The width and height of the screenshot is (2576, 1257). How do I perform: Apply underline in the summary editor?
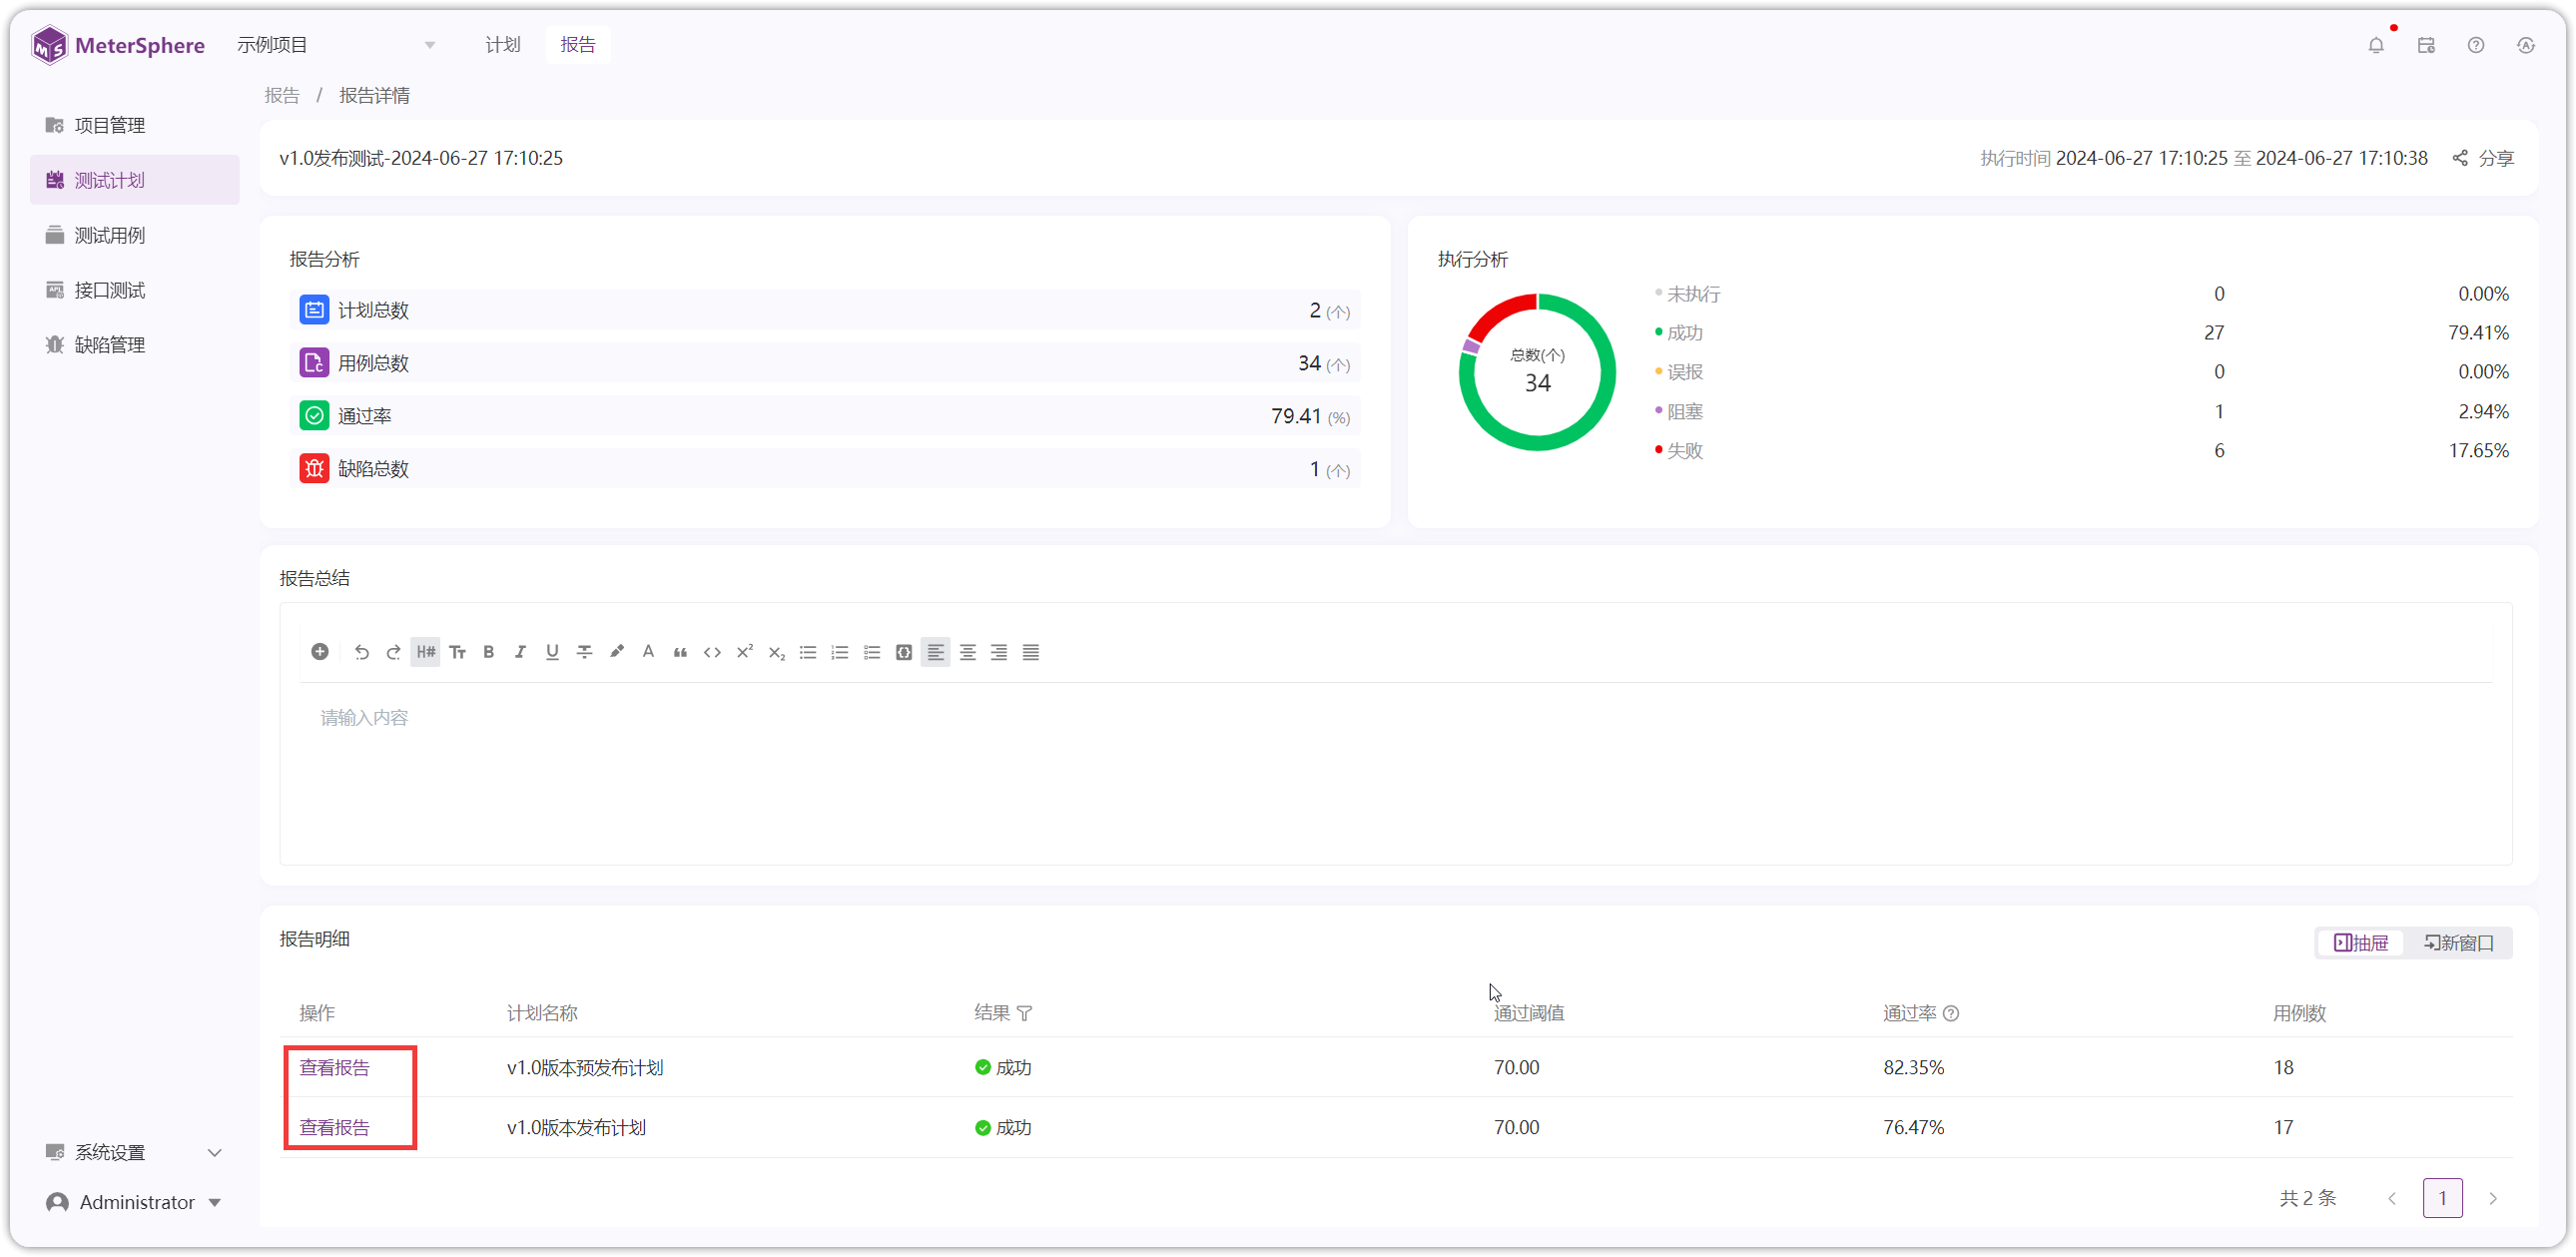553,652
